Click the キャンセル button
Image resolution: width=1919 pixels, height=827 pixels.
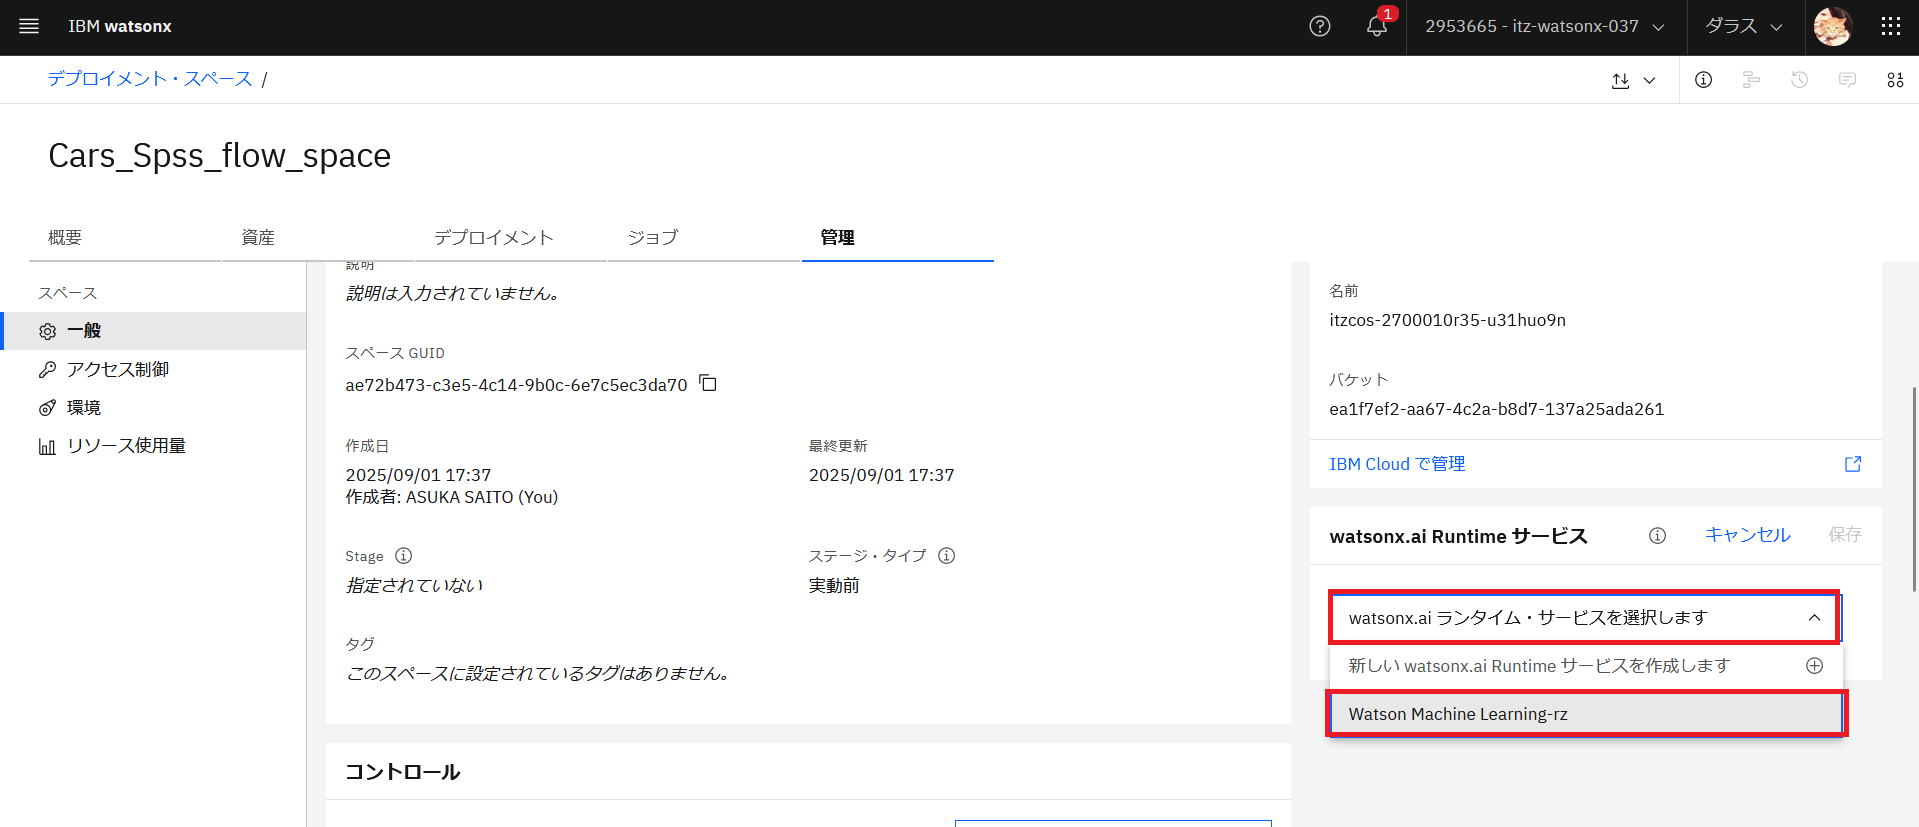[1747, 535]
